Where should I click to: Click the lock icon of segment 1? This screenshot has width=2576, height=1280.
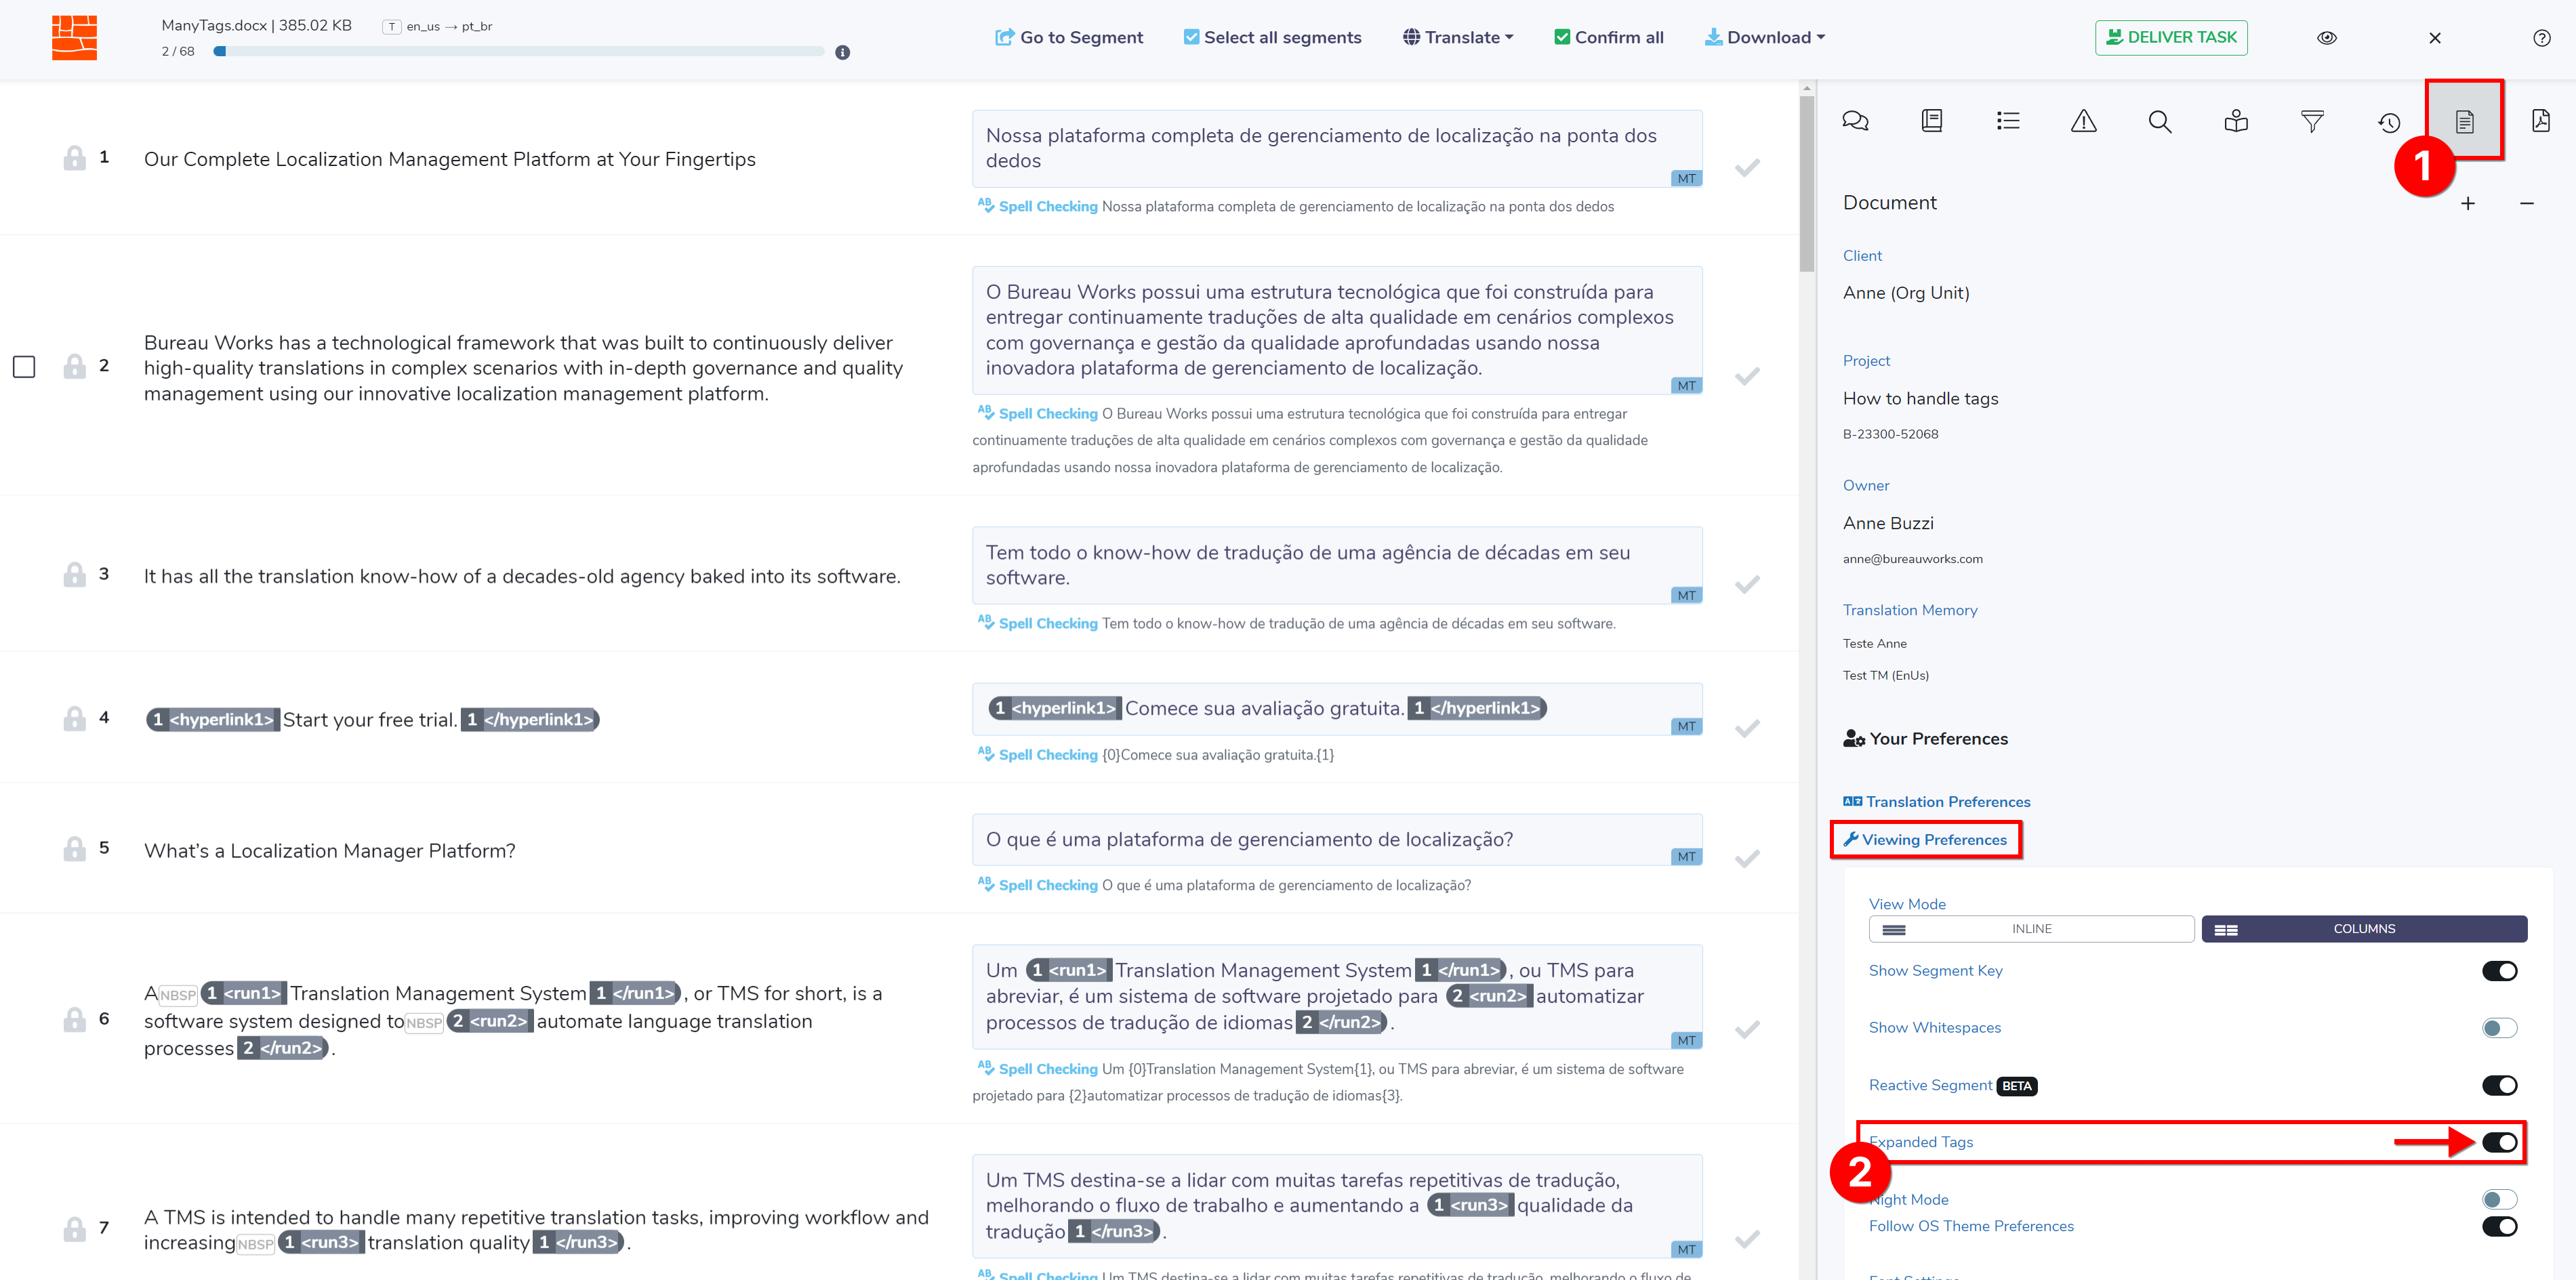(74, 158)
